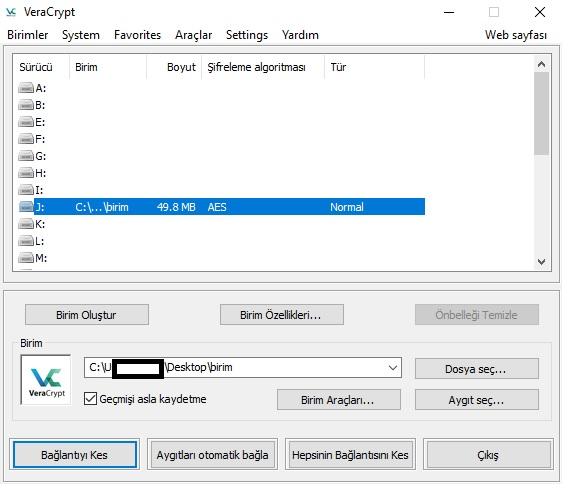This screenshot has height=484, width=562.
Task: Select the mounted J: drive icon
Action: pyautogui.click(x=26, y=207)
